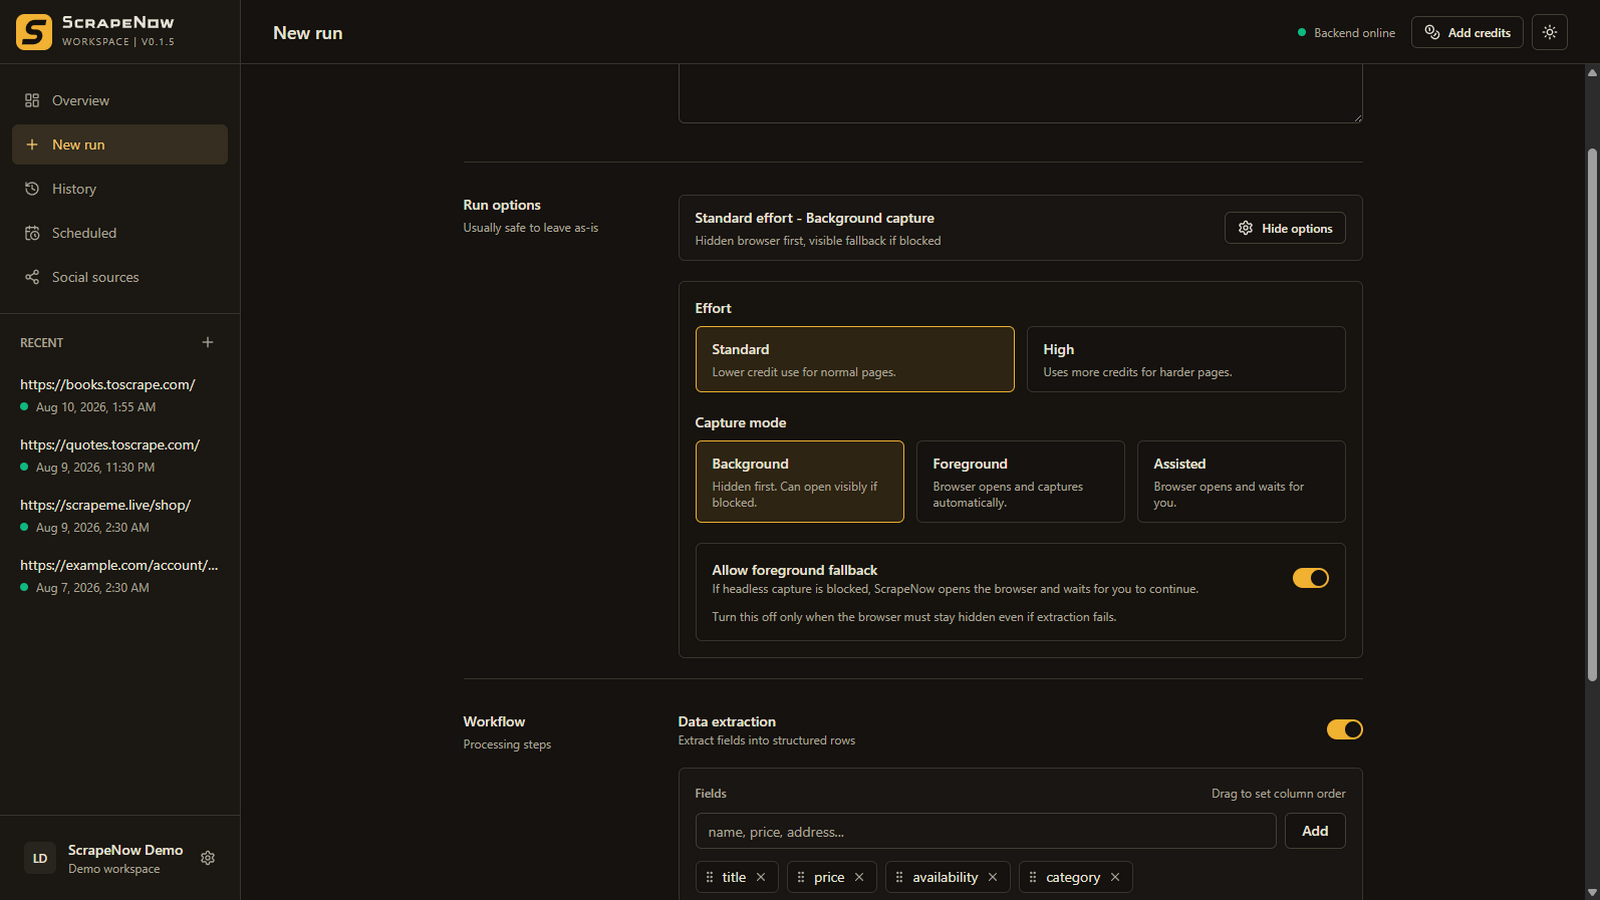Select High effort option
The width and height of the screenshot is (1600, 900).
[1186, 359]
